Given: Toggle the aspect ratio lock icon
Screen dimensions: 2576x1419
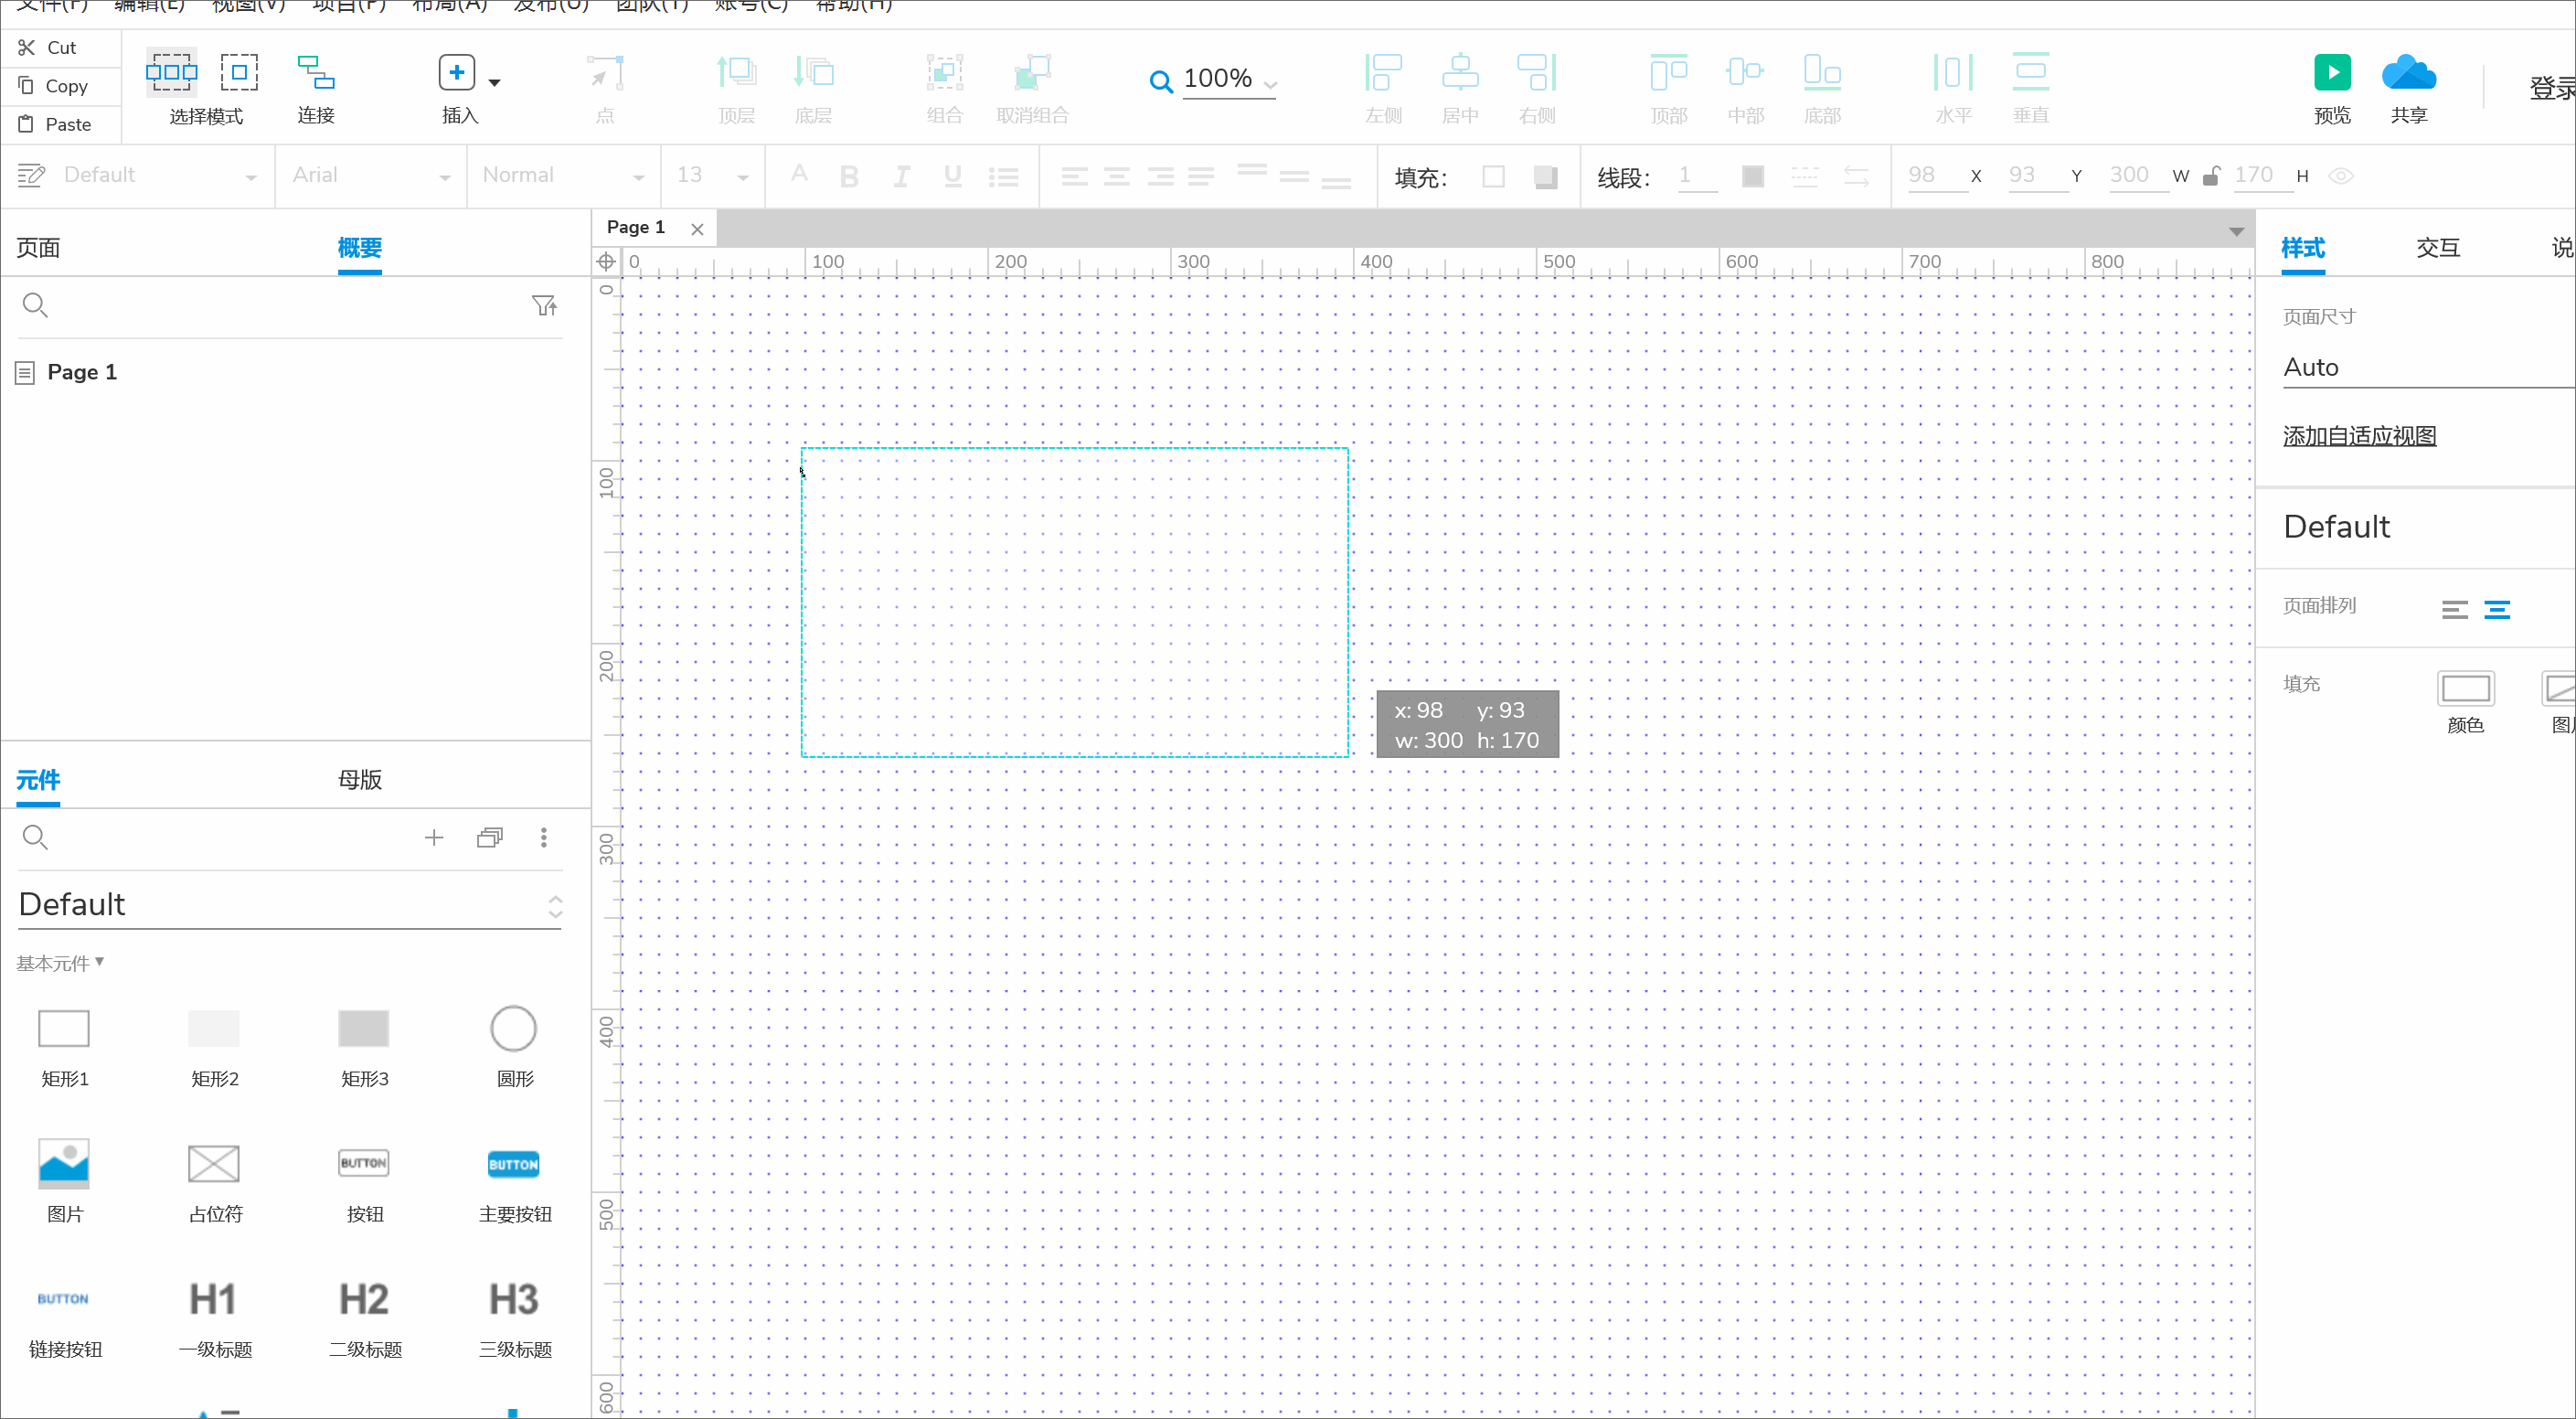Looking at the screenshot, I should tap(2211, 176).
